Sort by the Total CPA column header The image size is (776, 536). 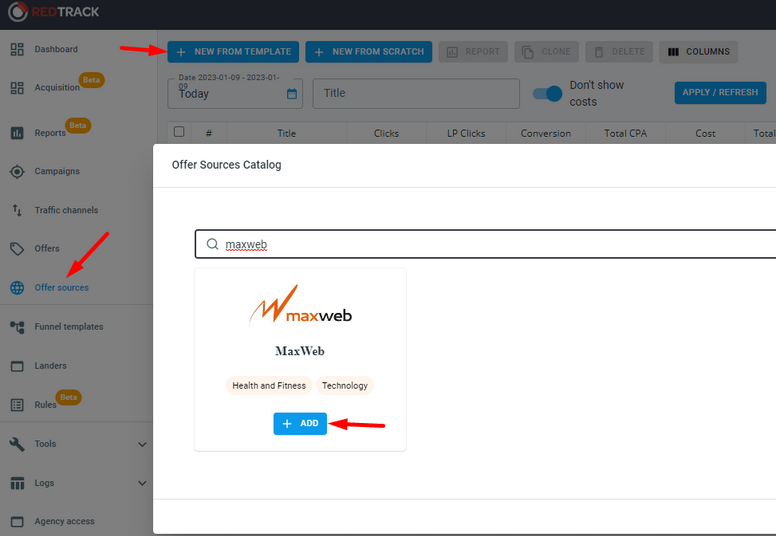[x=626, y=133]
